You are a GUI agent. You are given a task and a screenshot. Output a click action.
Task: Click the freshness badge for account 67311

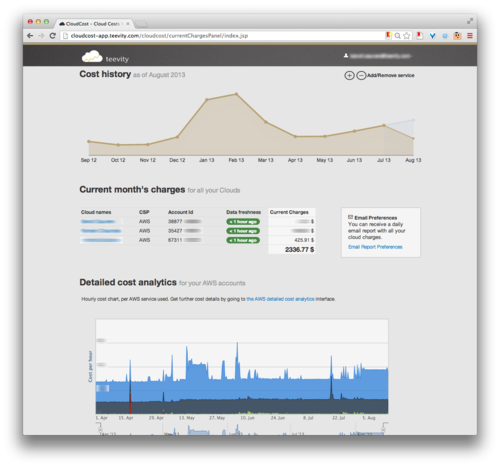tap(243, 240)
